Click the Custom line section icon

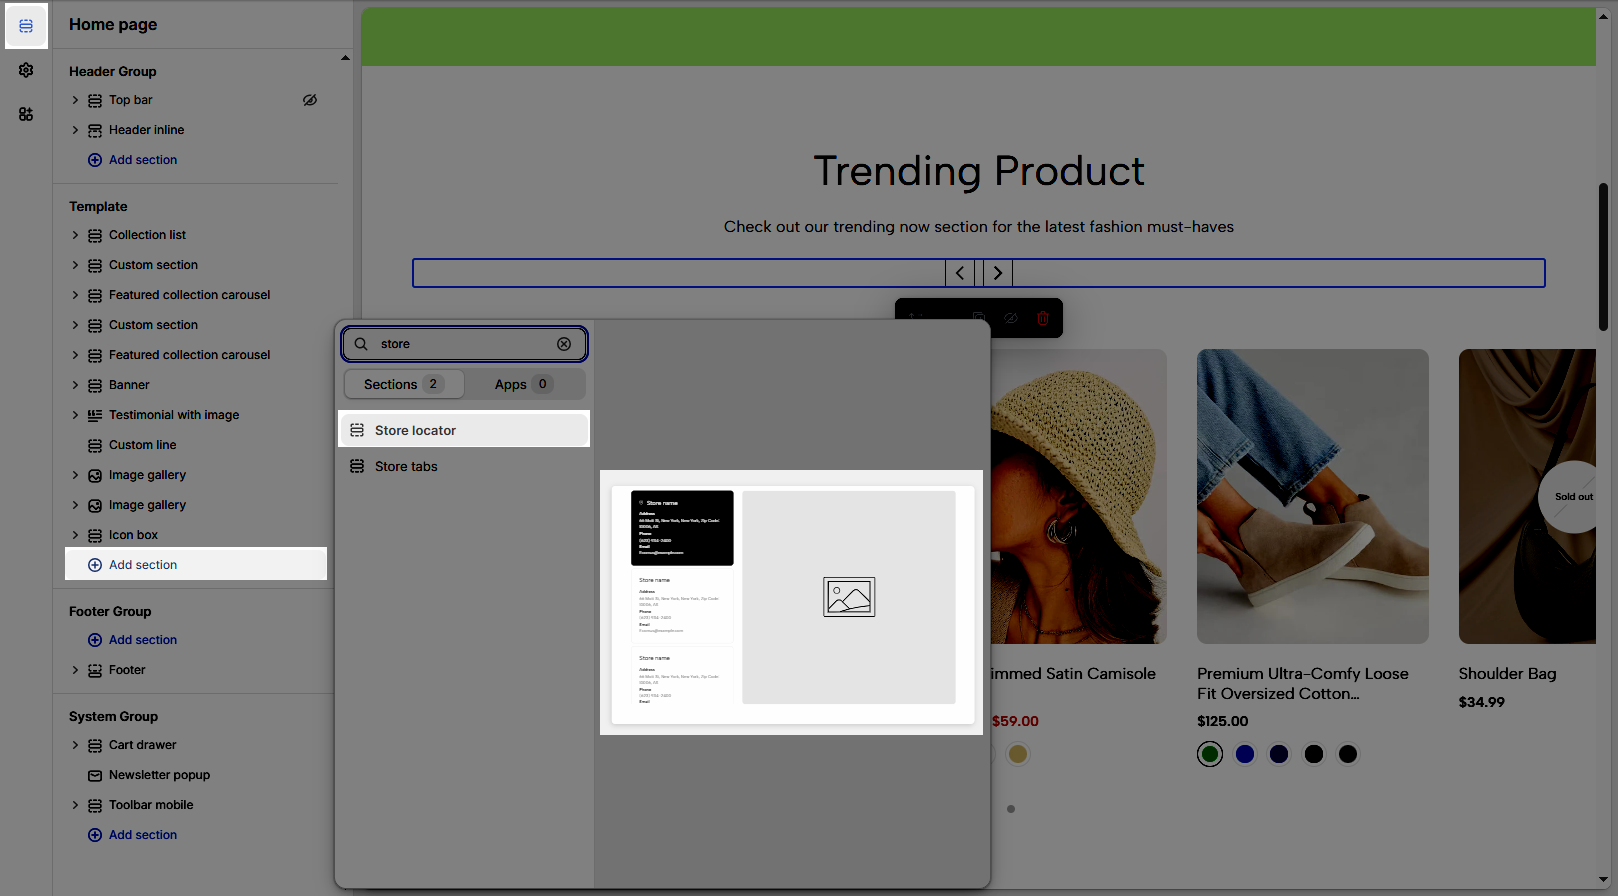(x=95, y=445)
